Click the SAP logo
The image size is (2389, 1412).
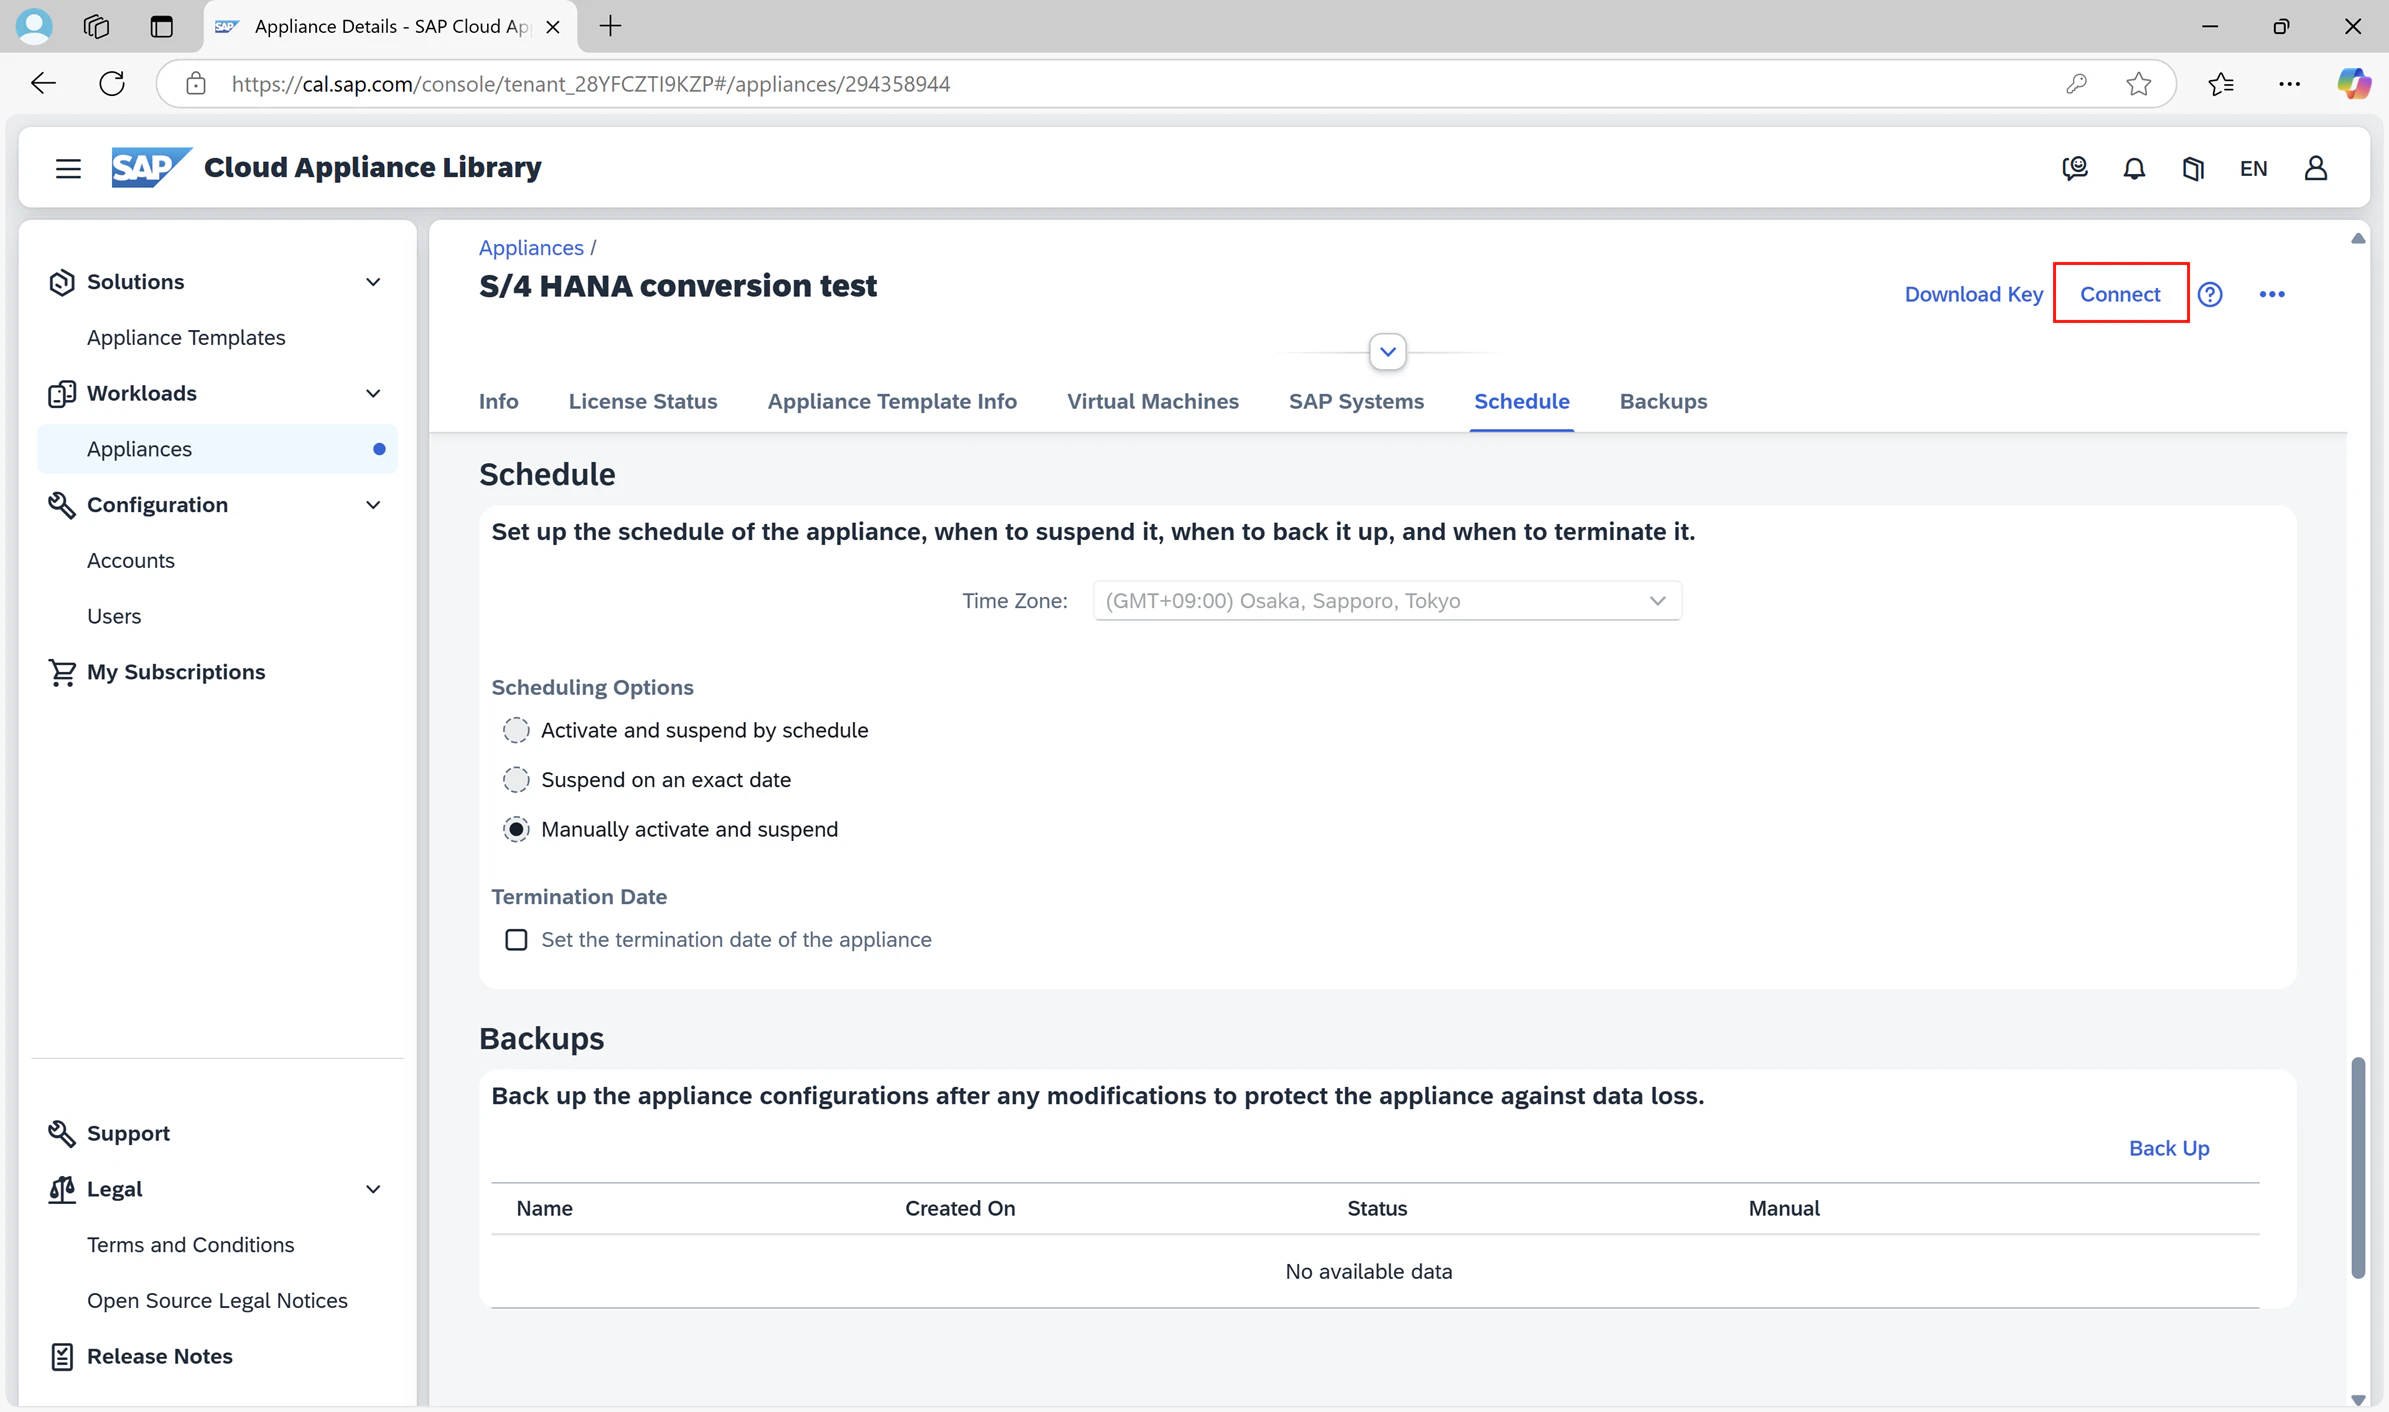coord(150,167)
